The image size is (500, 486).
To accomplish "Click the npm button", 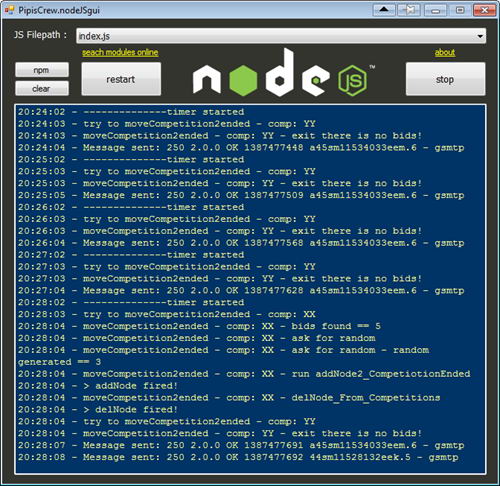I will 42,70.
